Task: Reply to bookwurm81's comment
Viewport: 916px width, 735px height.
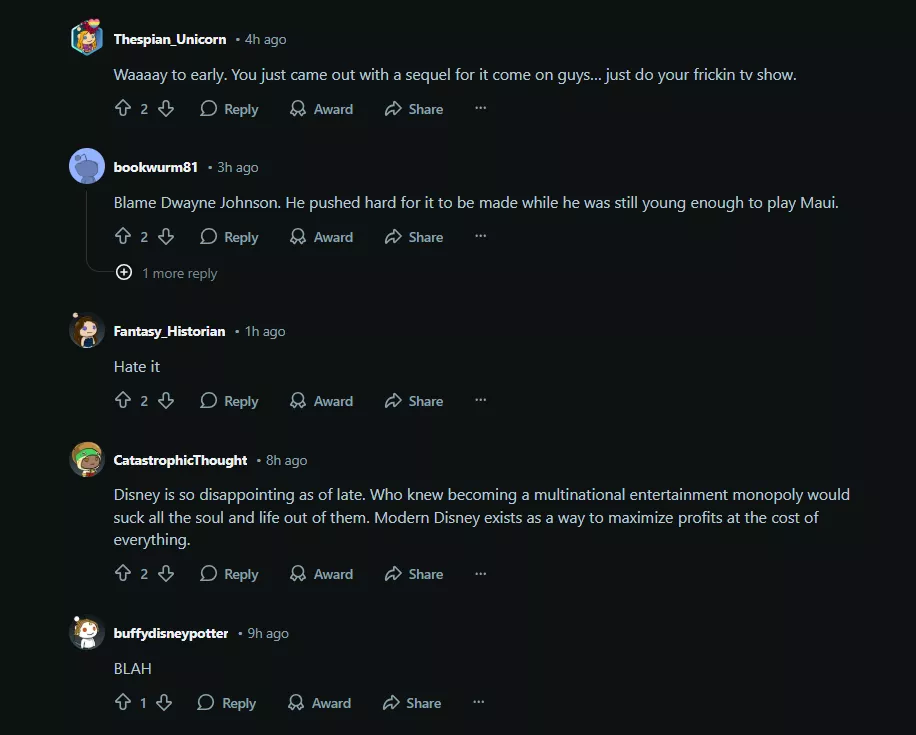Action: coord(229,237)
